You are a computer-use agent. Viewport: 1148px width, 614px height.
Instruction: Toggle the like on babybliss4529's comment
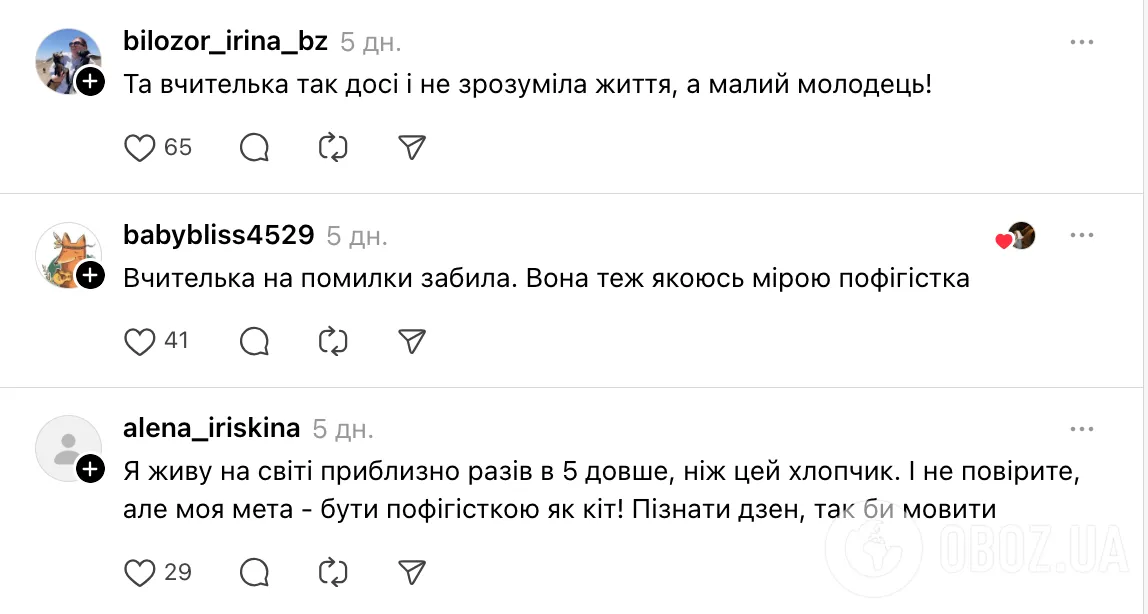tap(139, 341)
